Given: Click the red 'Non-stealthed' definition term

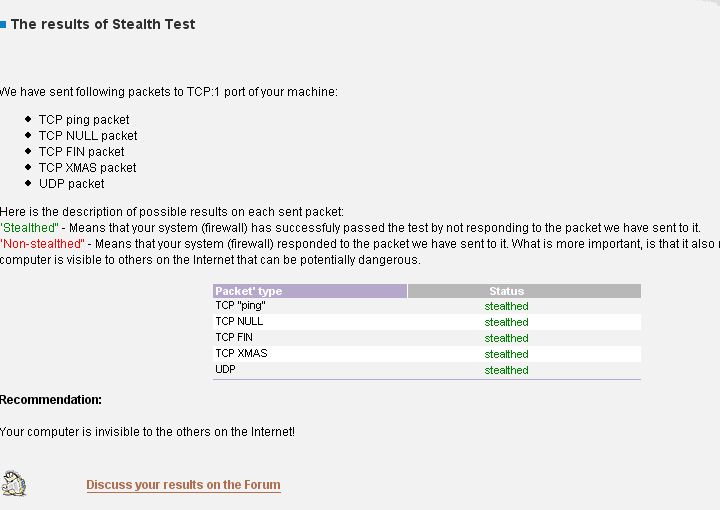Looking at the screenshot, I should point(42,244).
